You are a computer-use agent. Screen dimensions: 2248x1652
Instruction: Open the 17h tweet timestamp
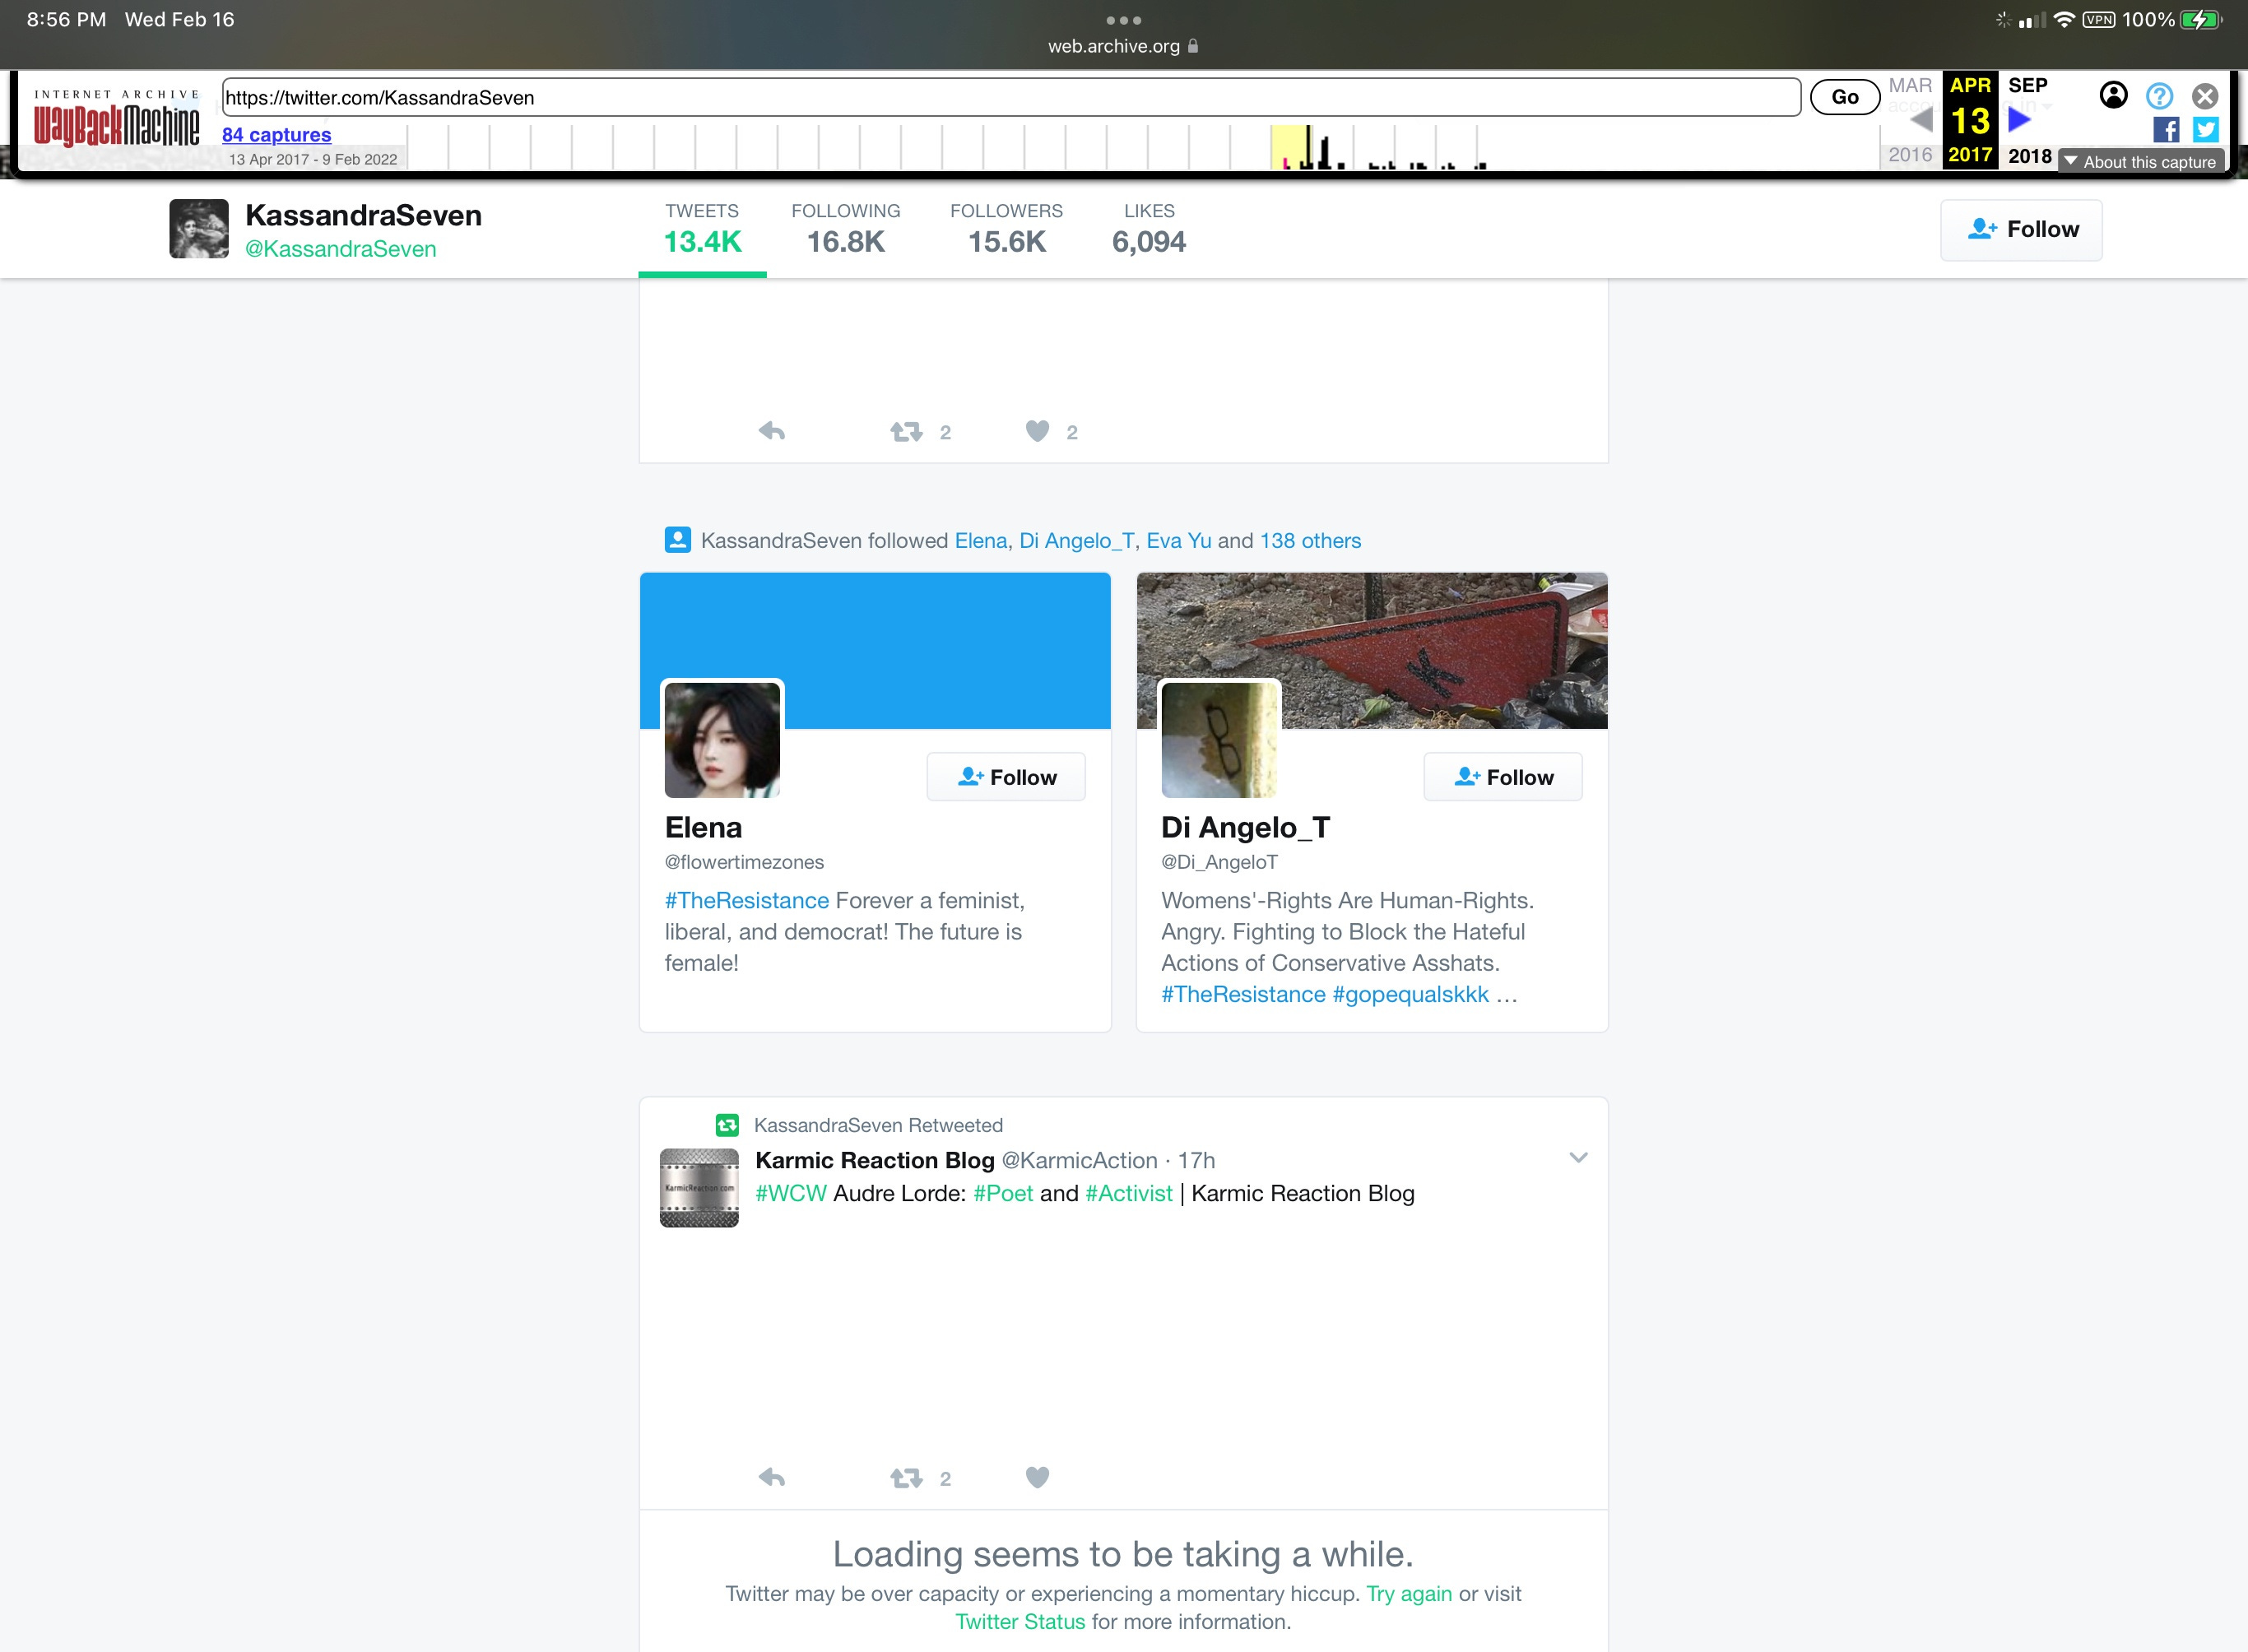click(x=1196, y=1160)
